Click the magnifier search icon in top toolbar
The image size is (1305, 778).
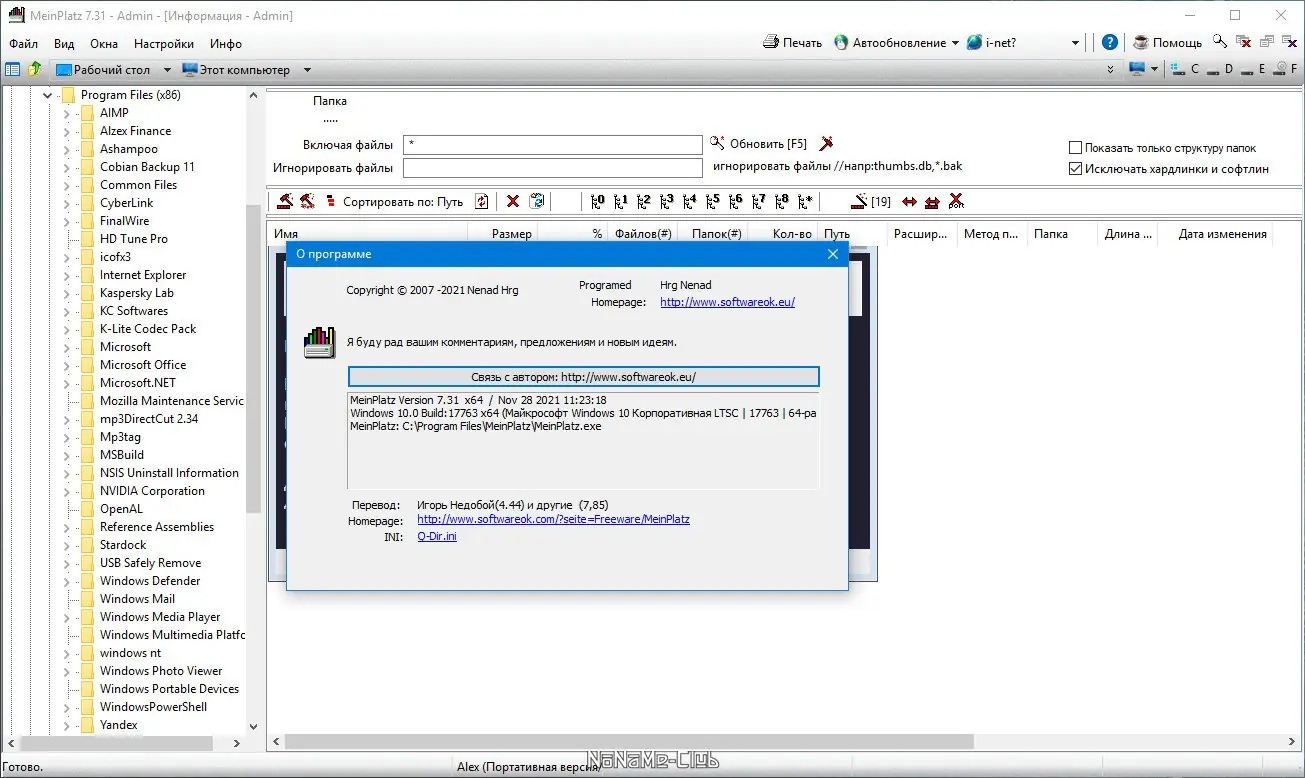[x=1220, y=42]
